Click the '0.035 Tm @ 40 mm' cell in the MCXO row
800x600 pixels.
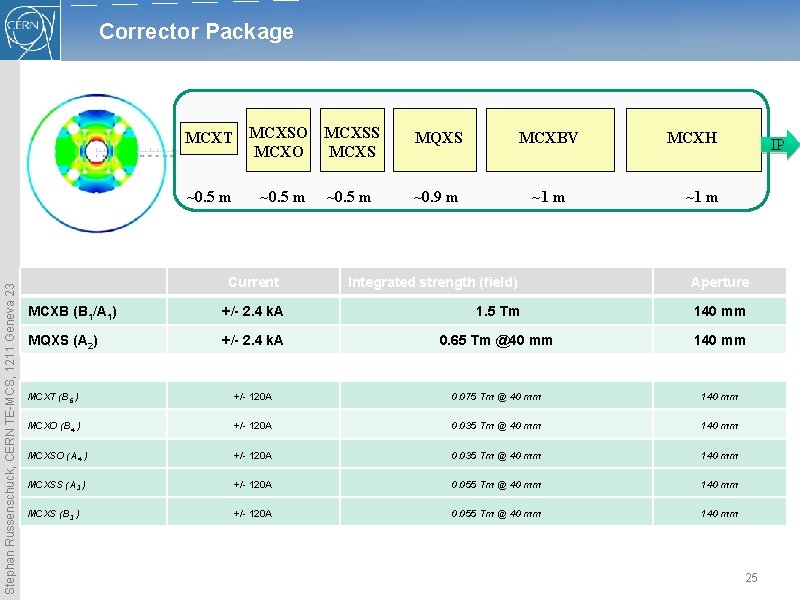click(496, 425)
